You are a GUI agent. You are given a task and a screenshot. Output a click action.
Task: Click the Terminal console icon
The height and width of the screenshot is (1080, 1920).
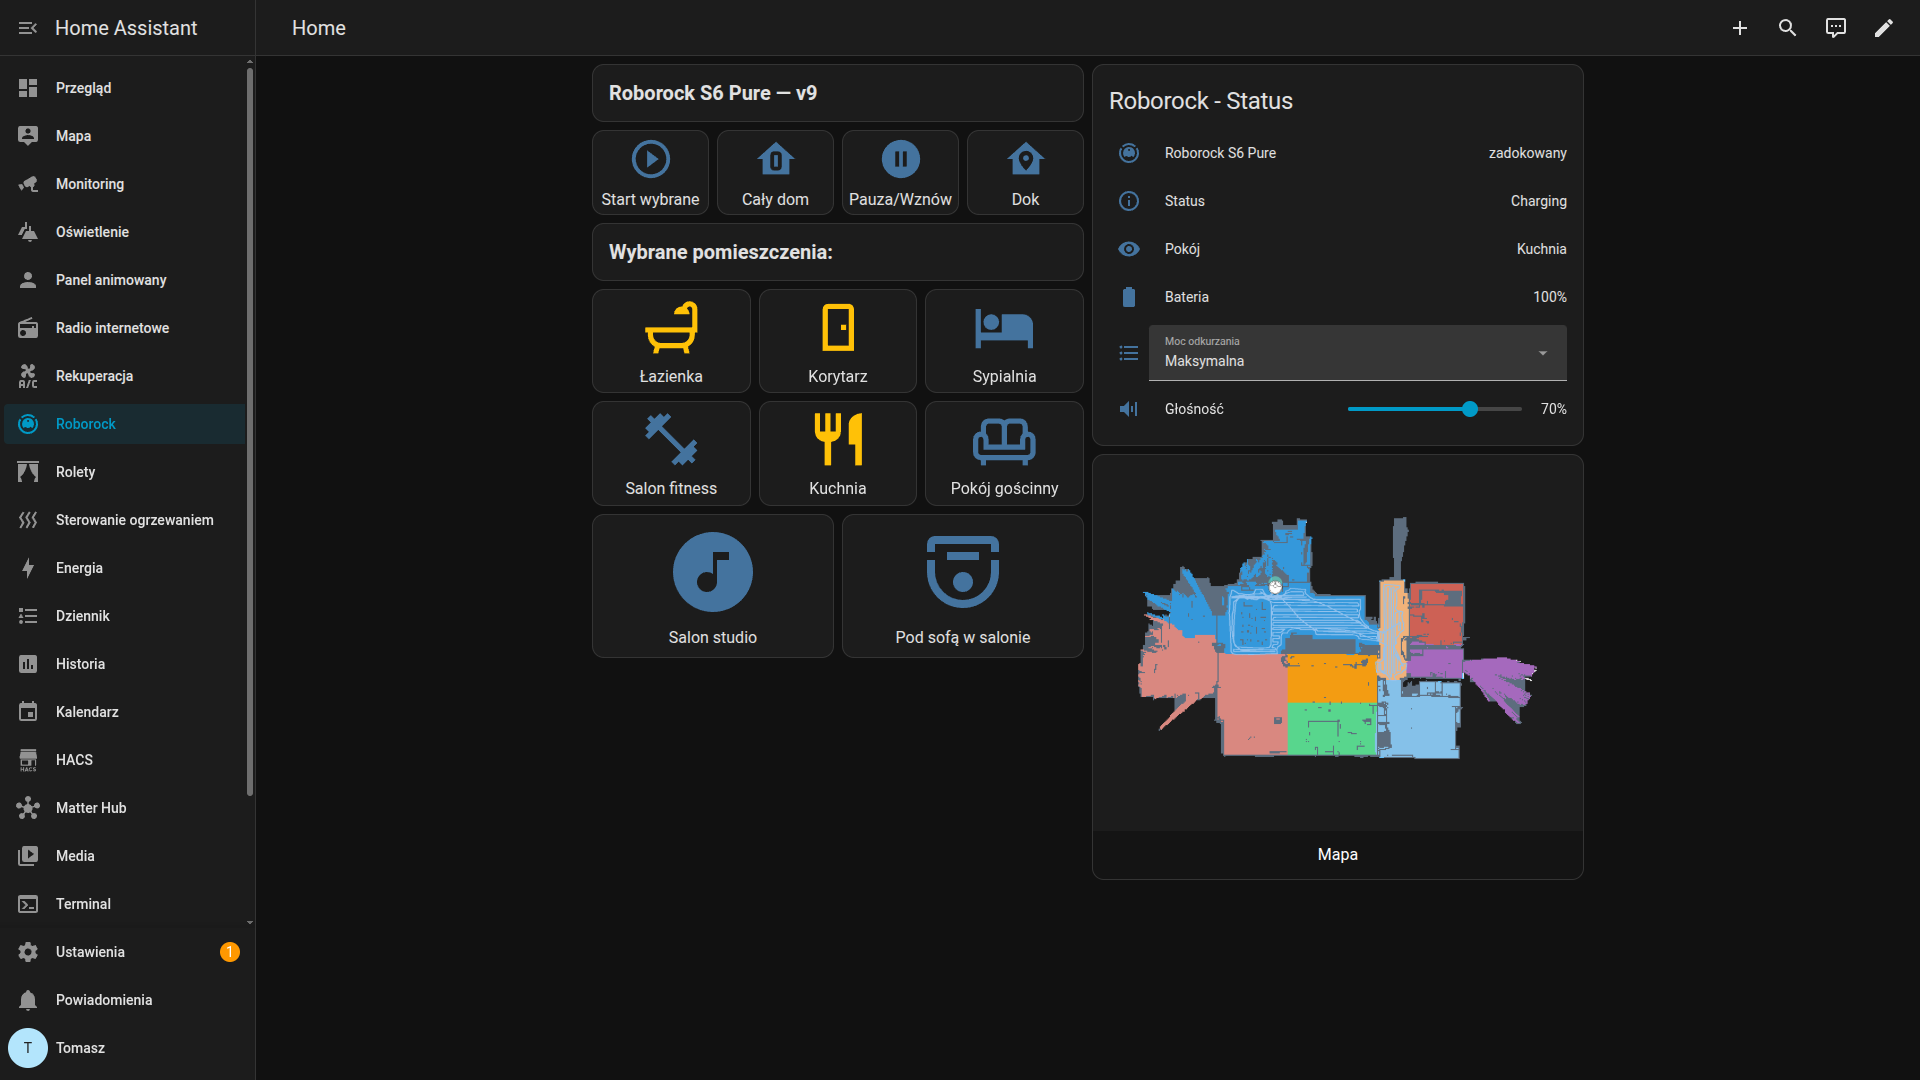pos(28,904)
